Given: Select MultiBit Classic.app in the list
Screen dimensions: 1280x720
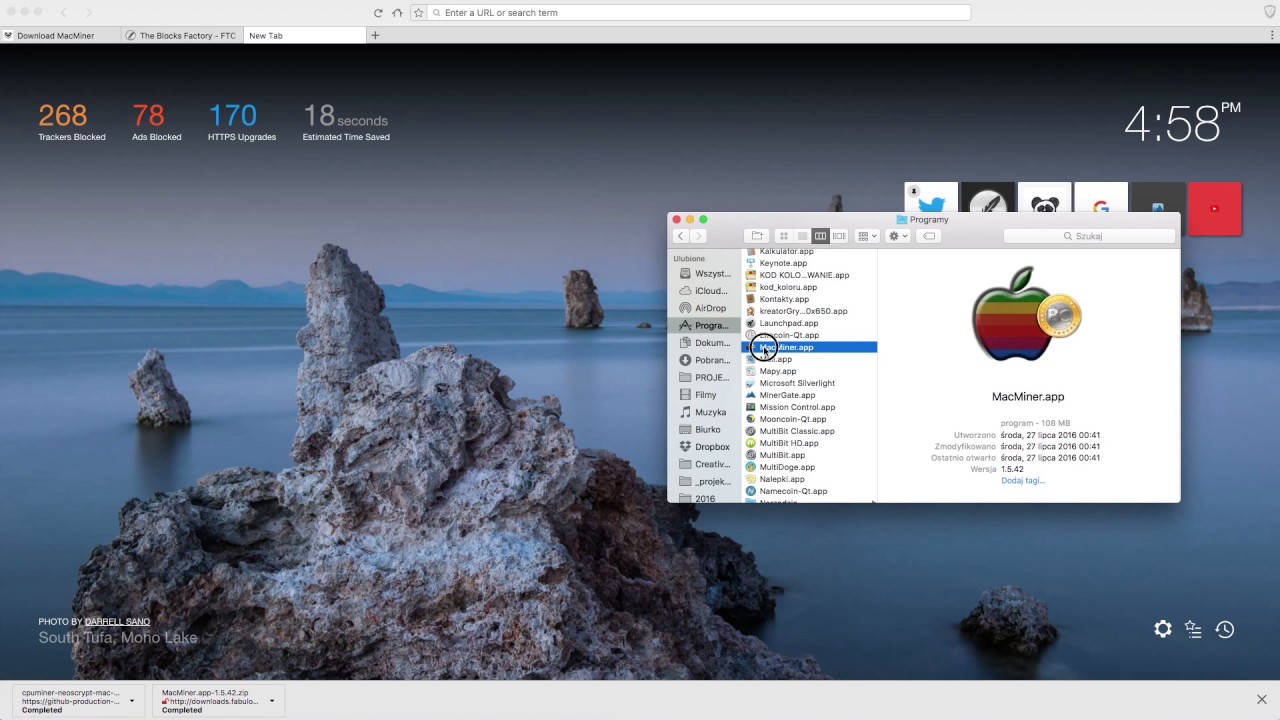Looking at the screenshot, I should 809,431.
